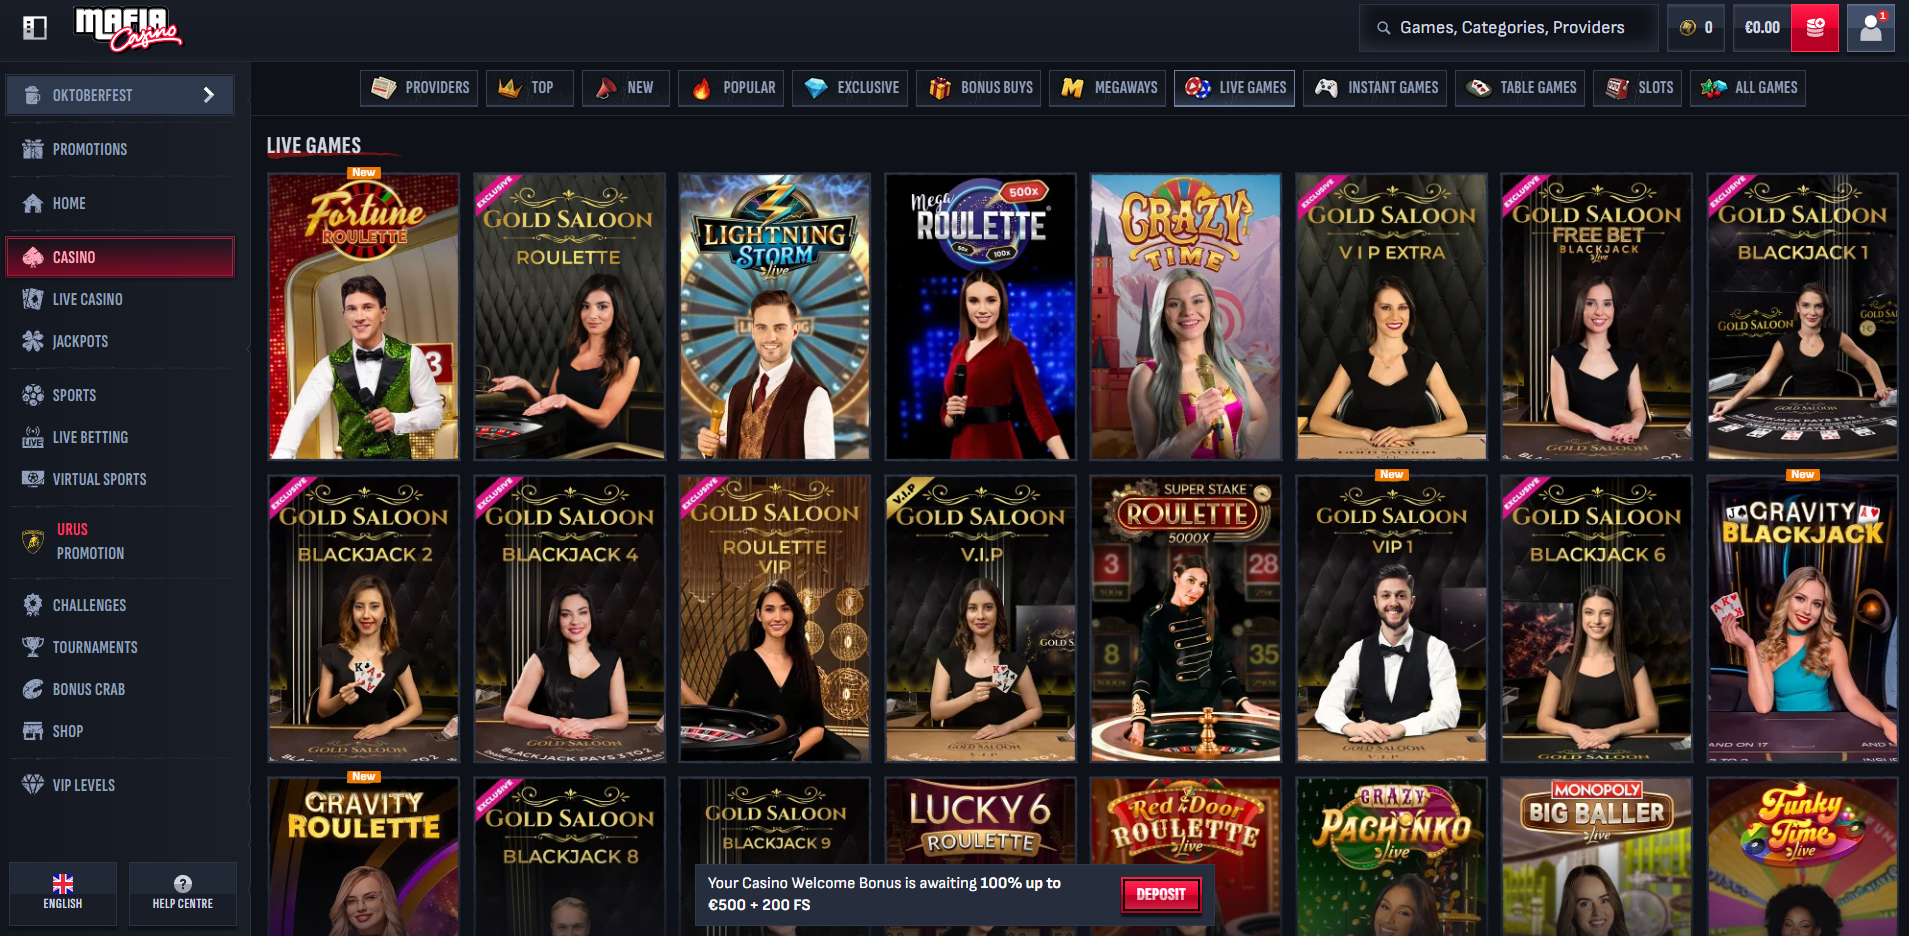
Task: Collapse the sidebar with the panel icon
Action: [x=35, y=28]
